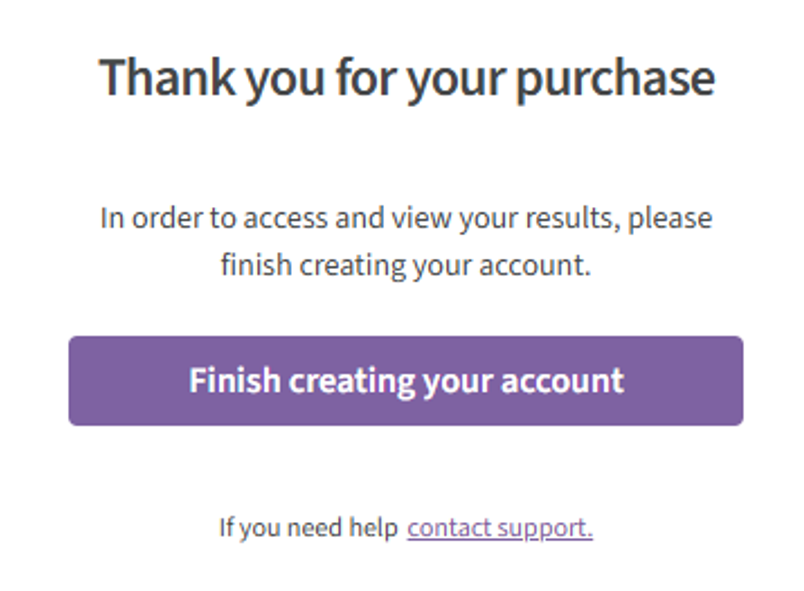The image size is (804, 591).
Task: Click the Finish creating your account button
Action: 406,381
